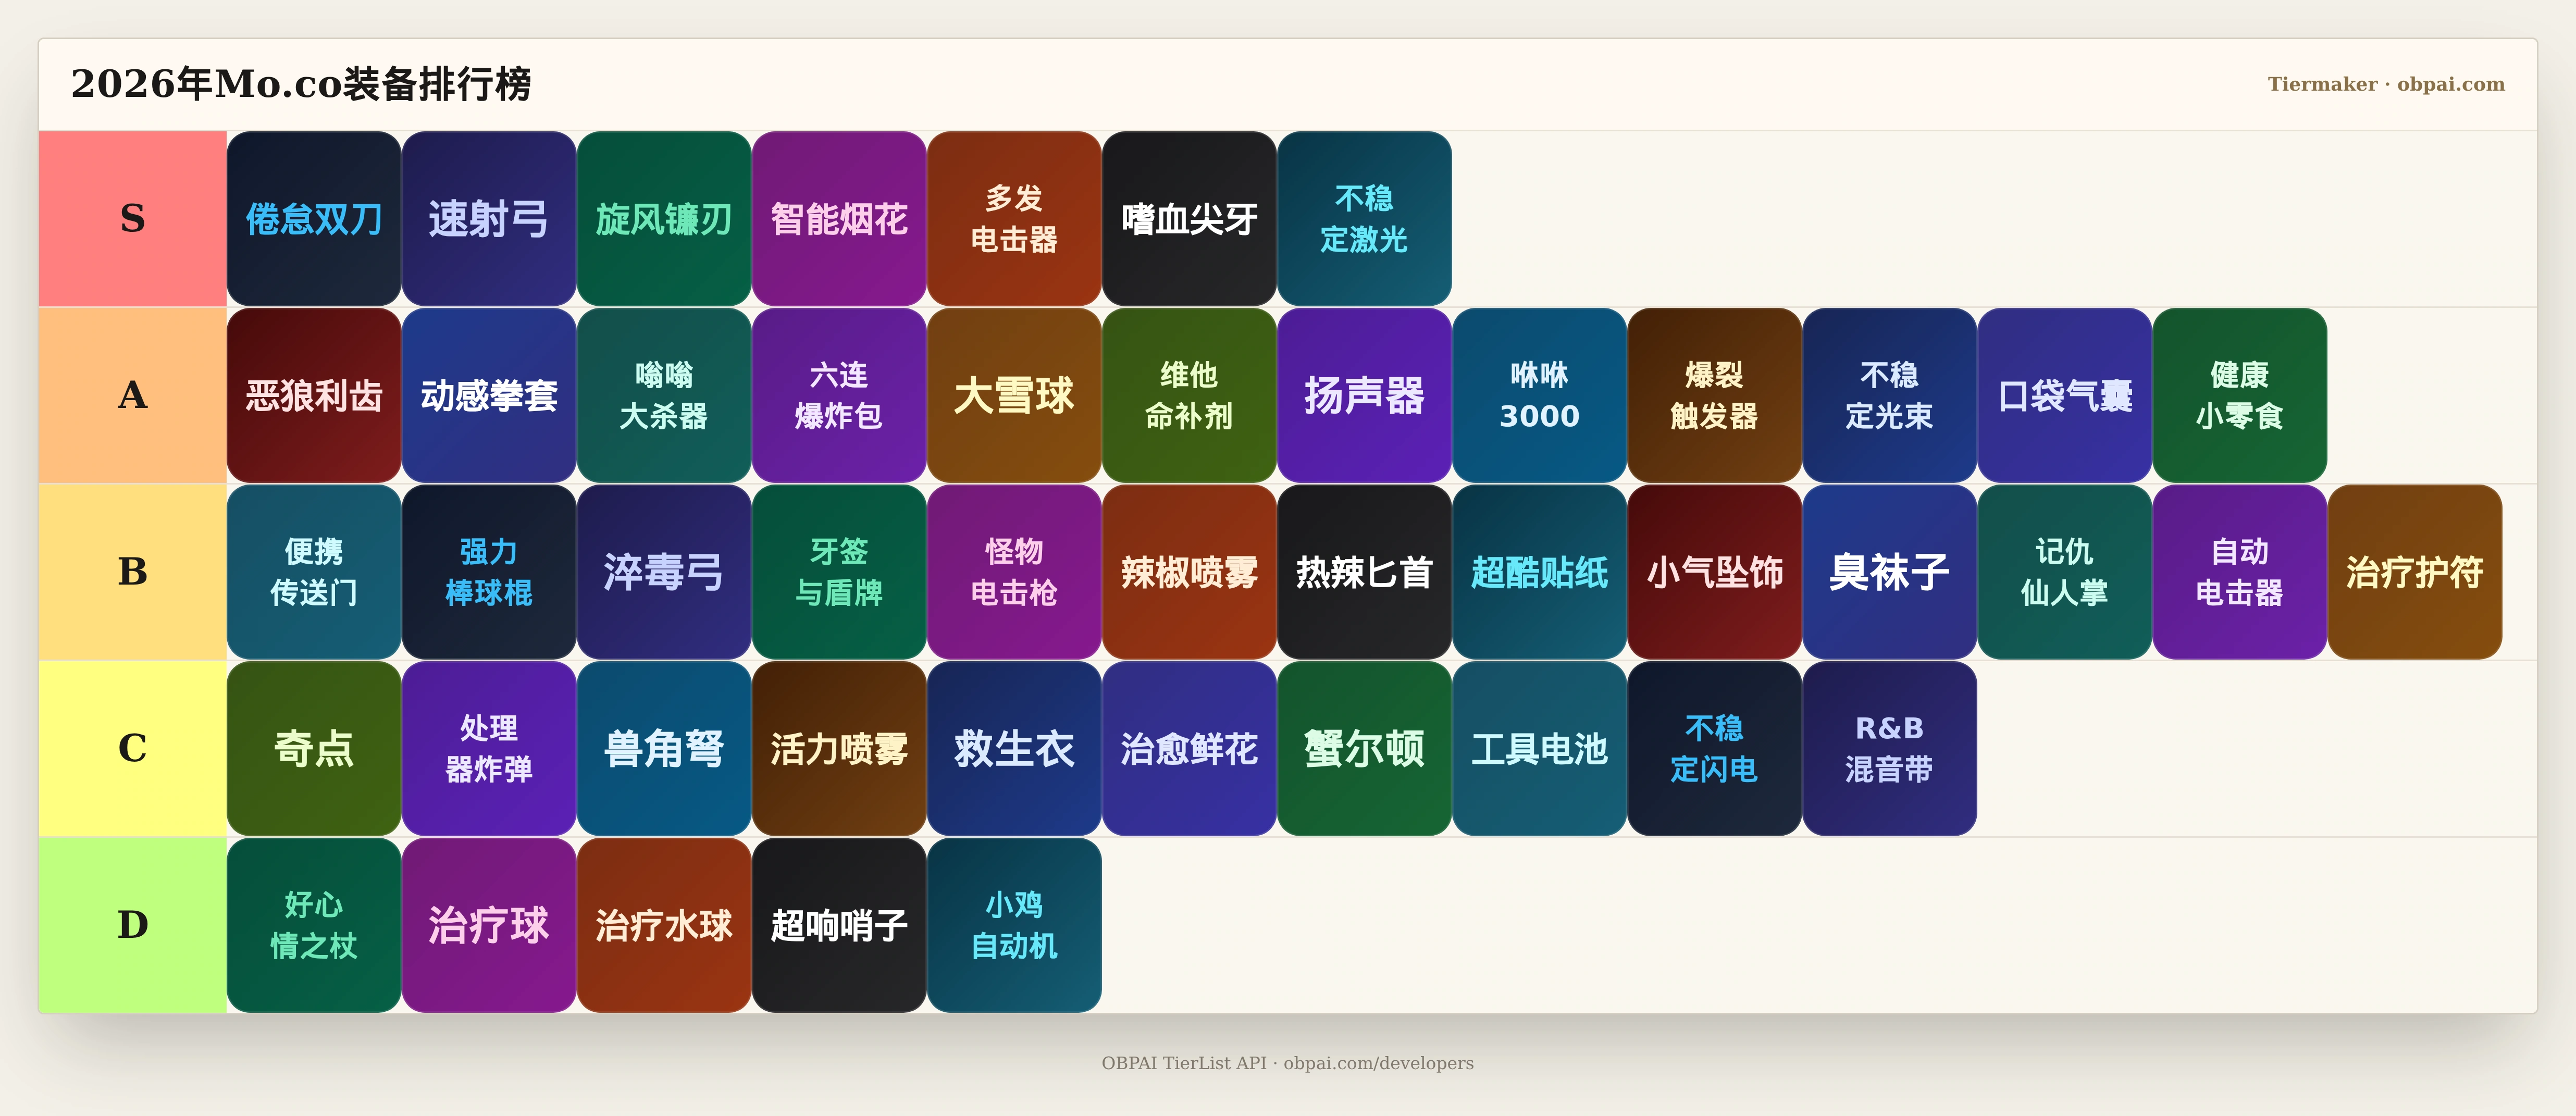Choose the 蟹尔顿 tile
Viewport: 2576px width, 1116px height.
pyautogui.click(x=1364, y=749)
